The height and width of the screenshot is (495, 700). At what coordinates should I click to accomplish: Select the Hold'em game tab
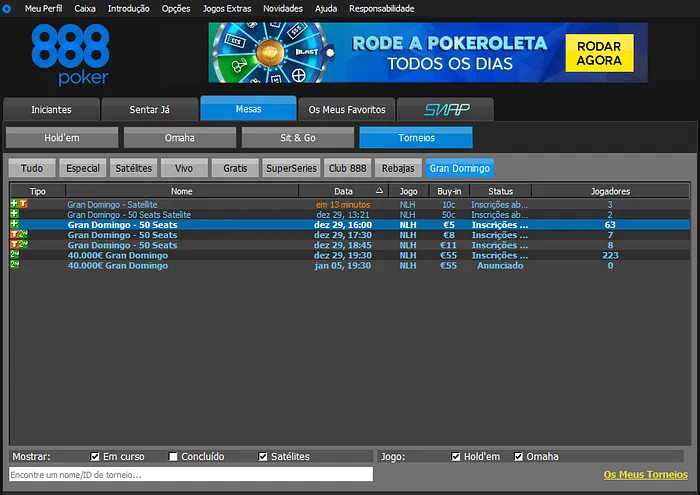(62, 137)
